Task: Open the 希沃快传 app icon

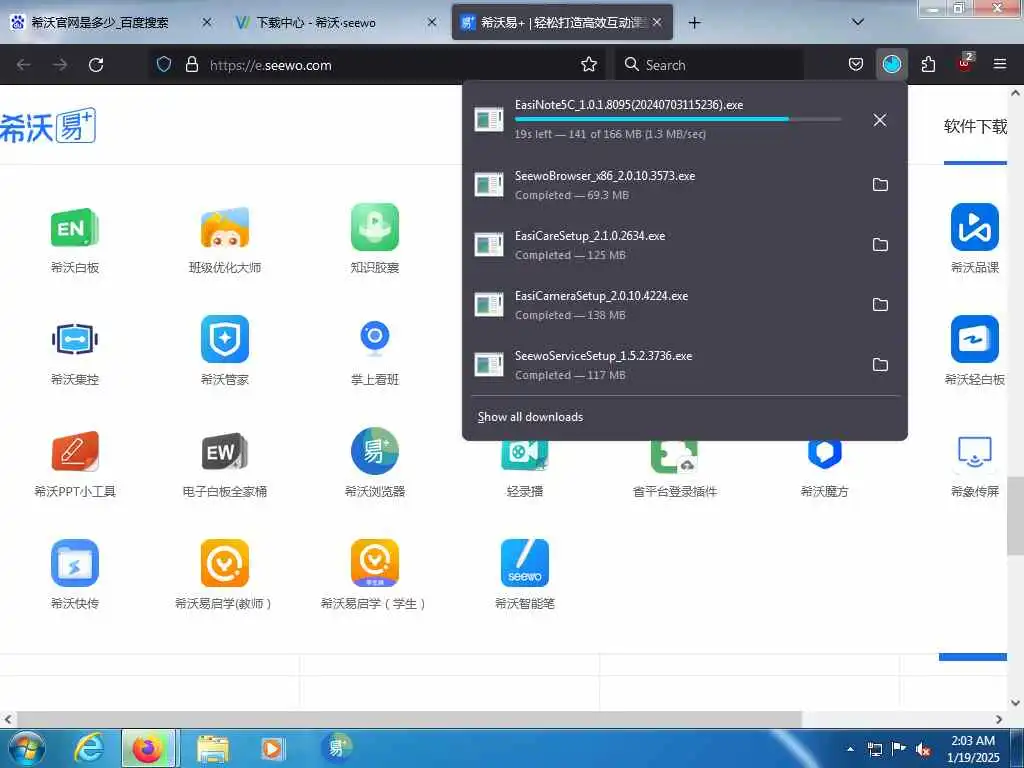Action: pyautogui.click(x=74, y=563)
